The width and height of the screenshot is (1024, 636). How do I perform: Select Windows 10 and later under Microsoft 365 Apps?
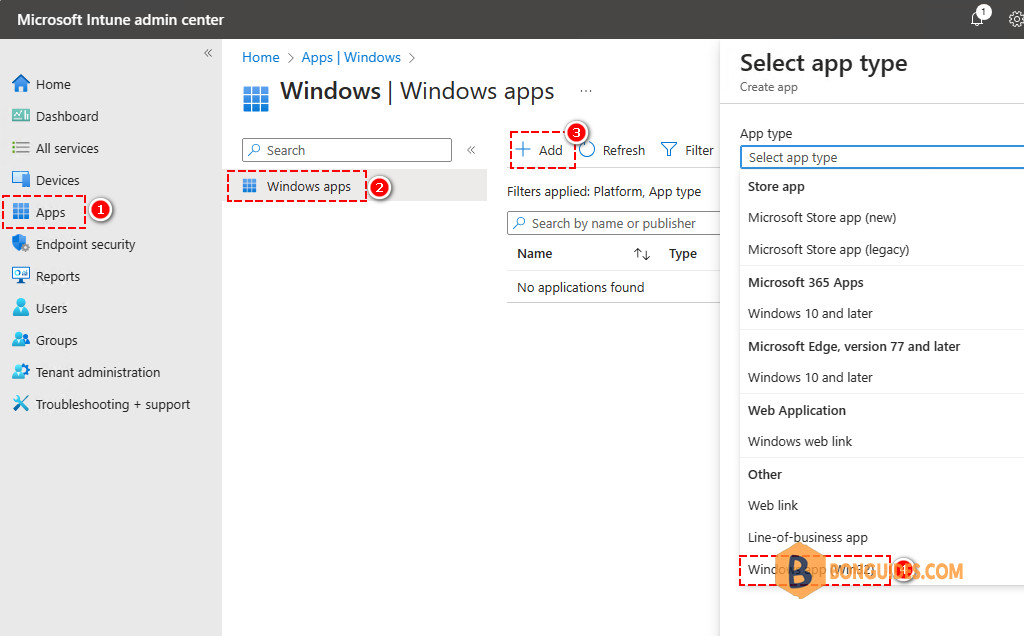click(x=810, y=313)
